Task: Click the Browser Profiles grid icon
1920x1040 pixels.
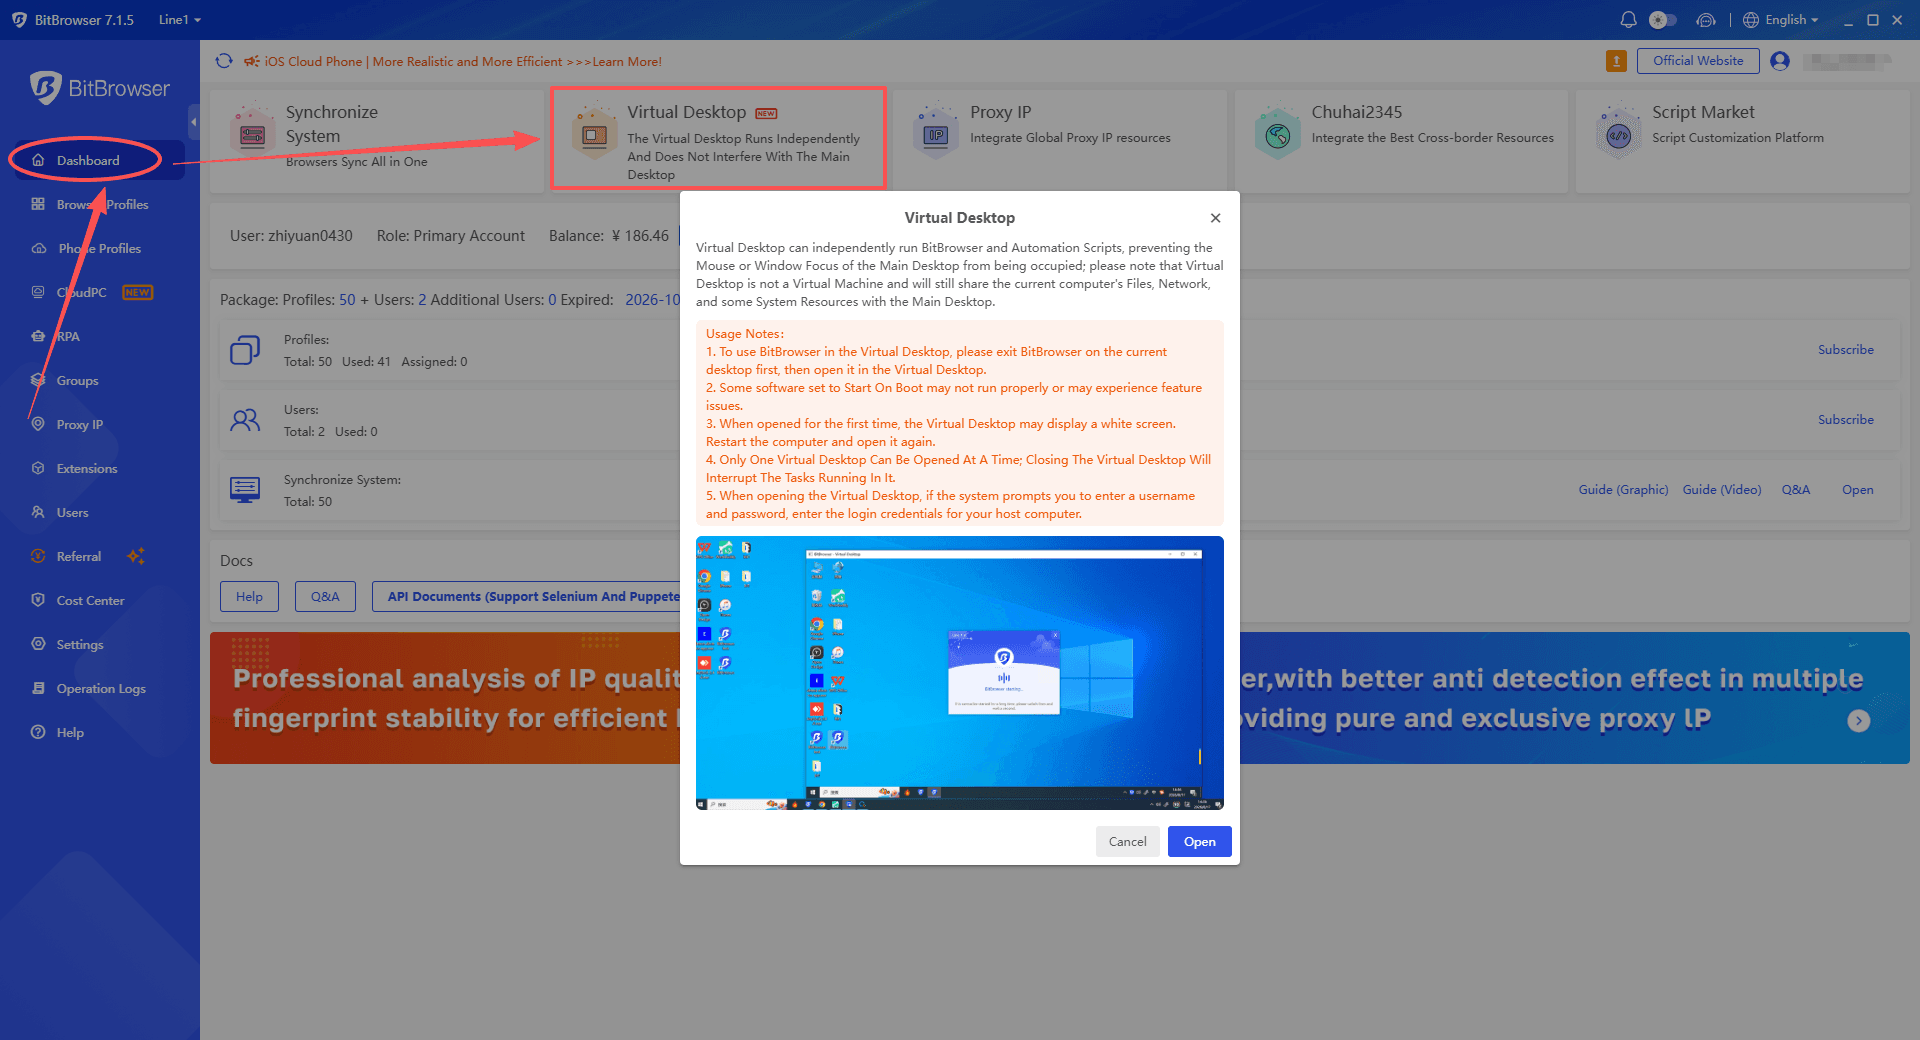Action: pyautogui.click(x=38, y=204)
